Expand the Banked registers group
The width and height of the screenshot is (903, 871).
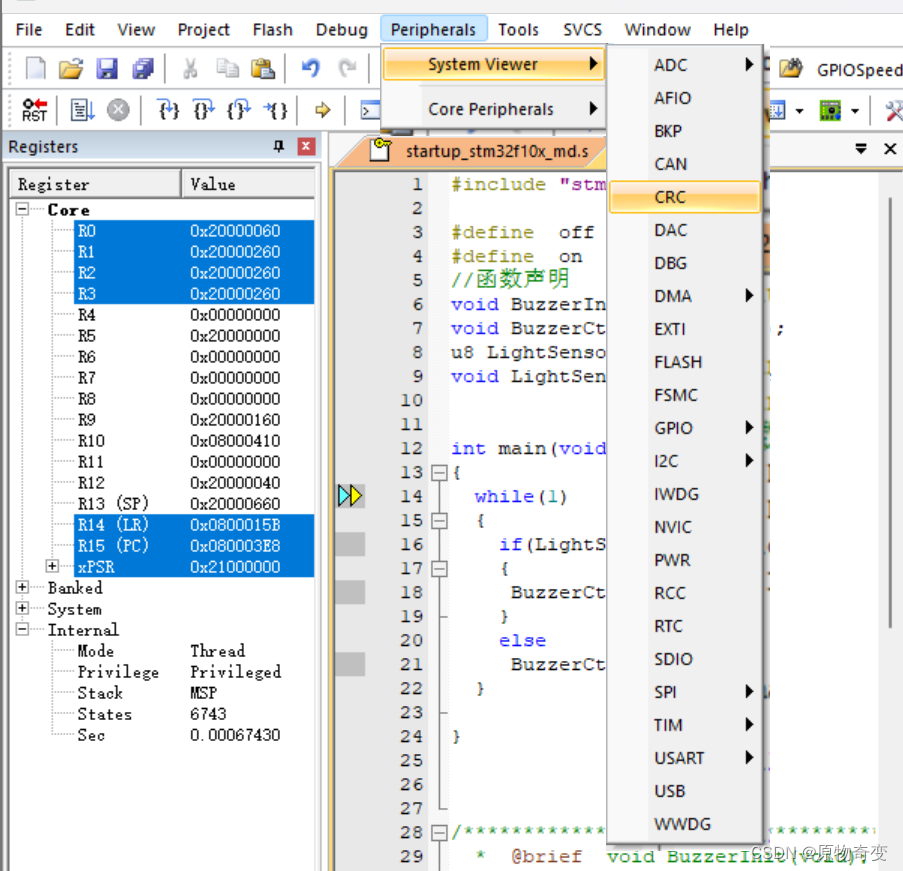[22, 588]
